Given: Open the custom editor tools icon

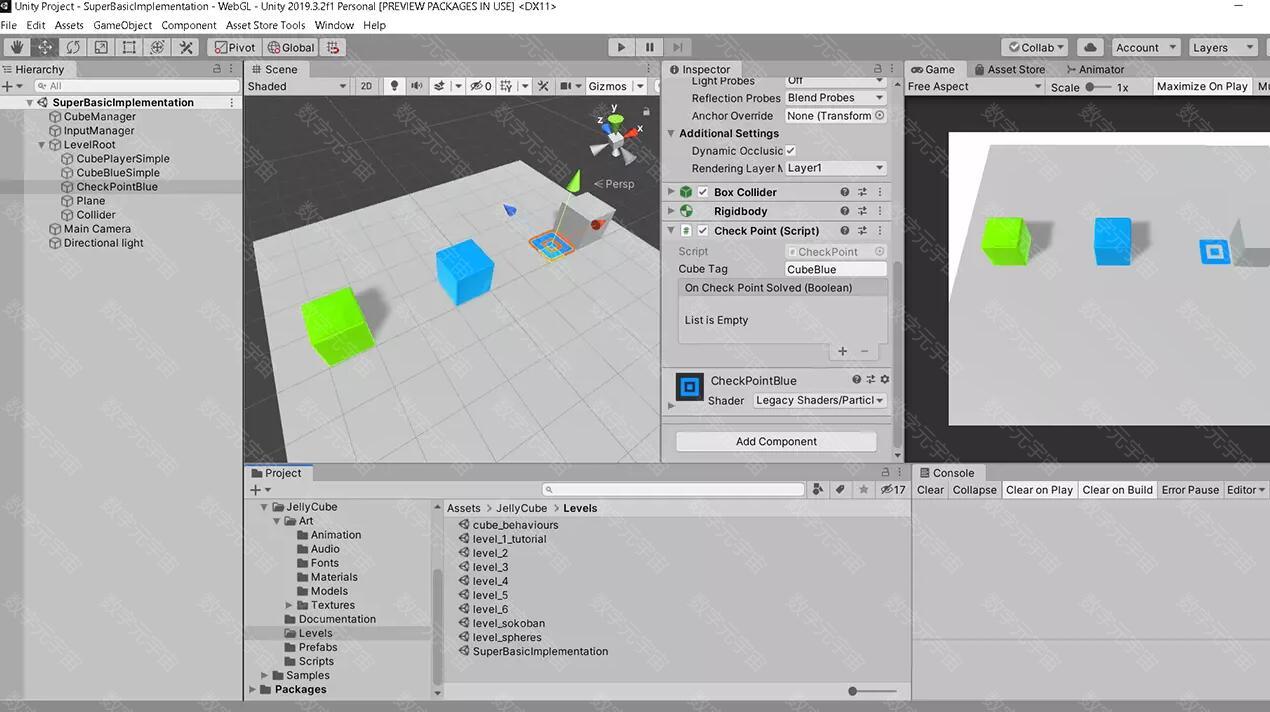Looking at the screenshot, I should (x=185, y=47).
